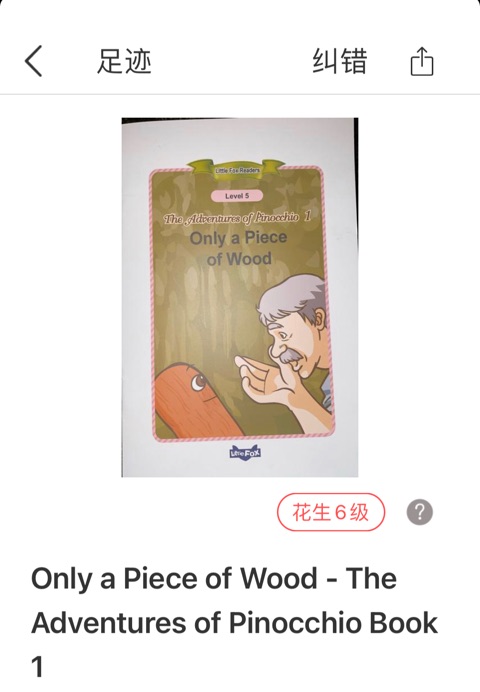The image size is (480, 692).
Task: Tap the 花生6级 level badge
Action: tap(331, 512)
